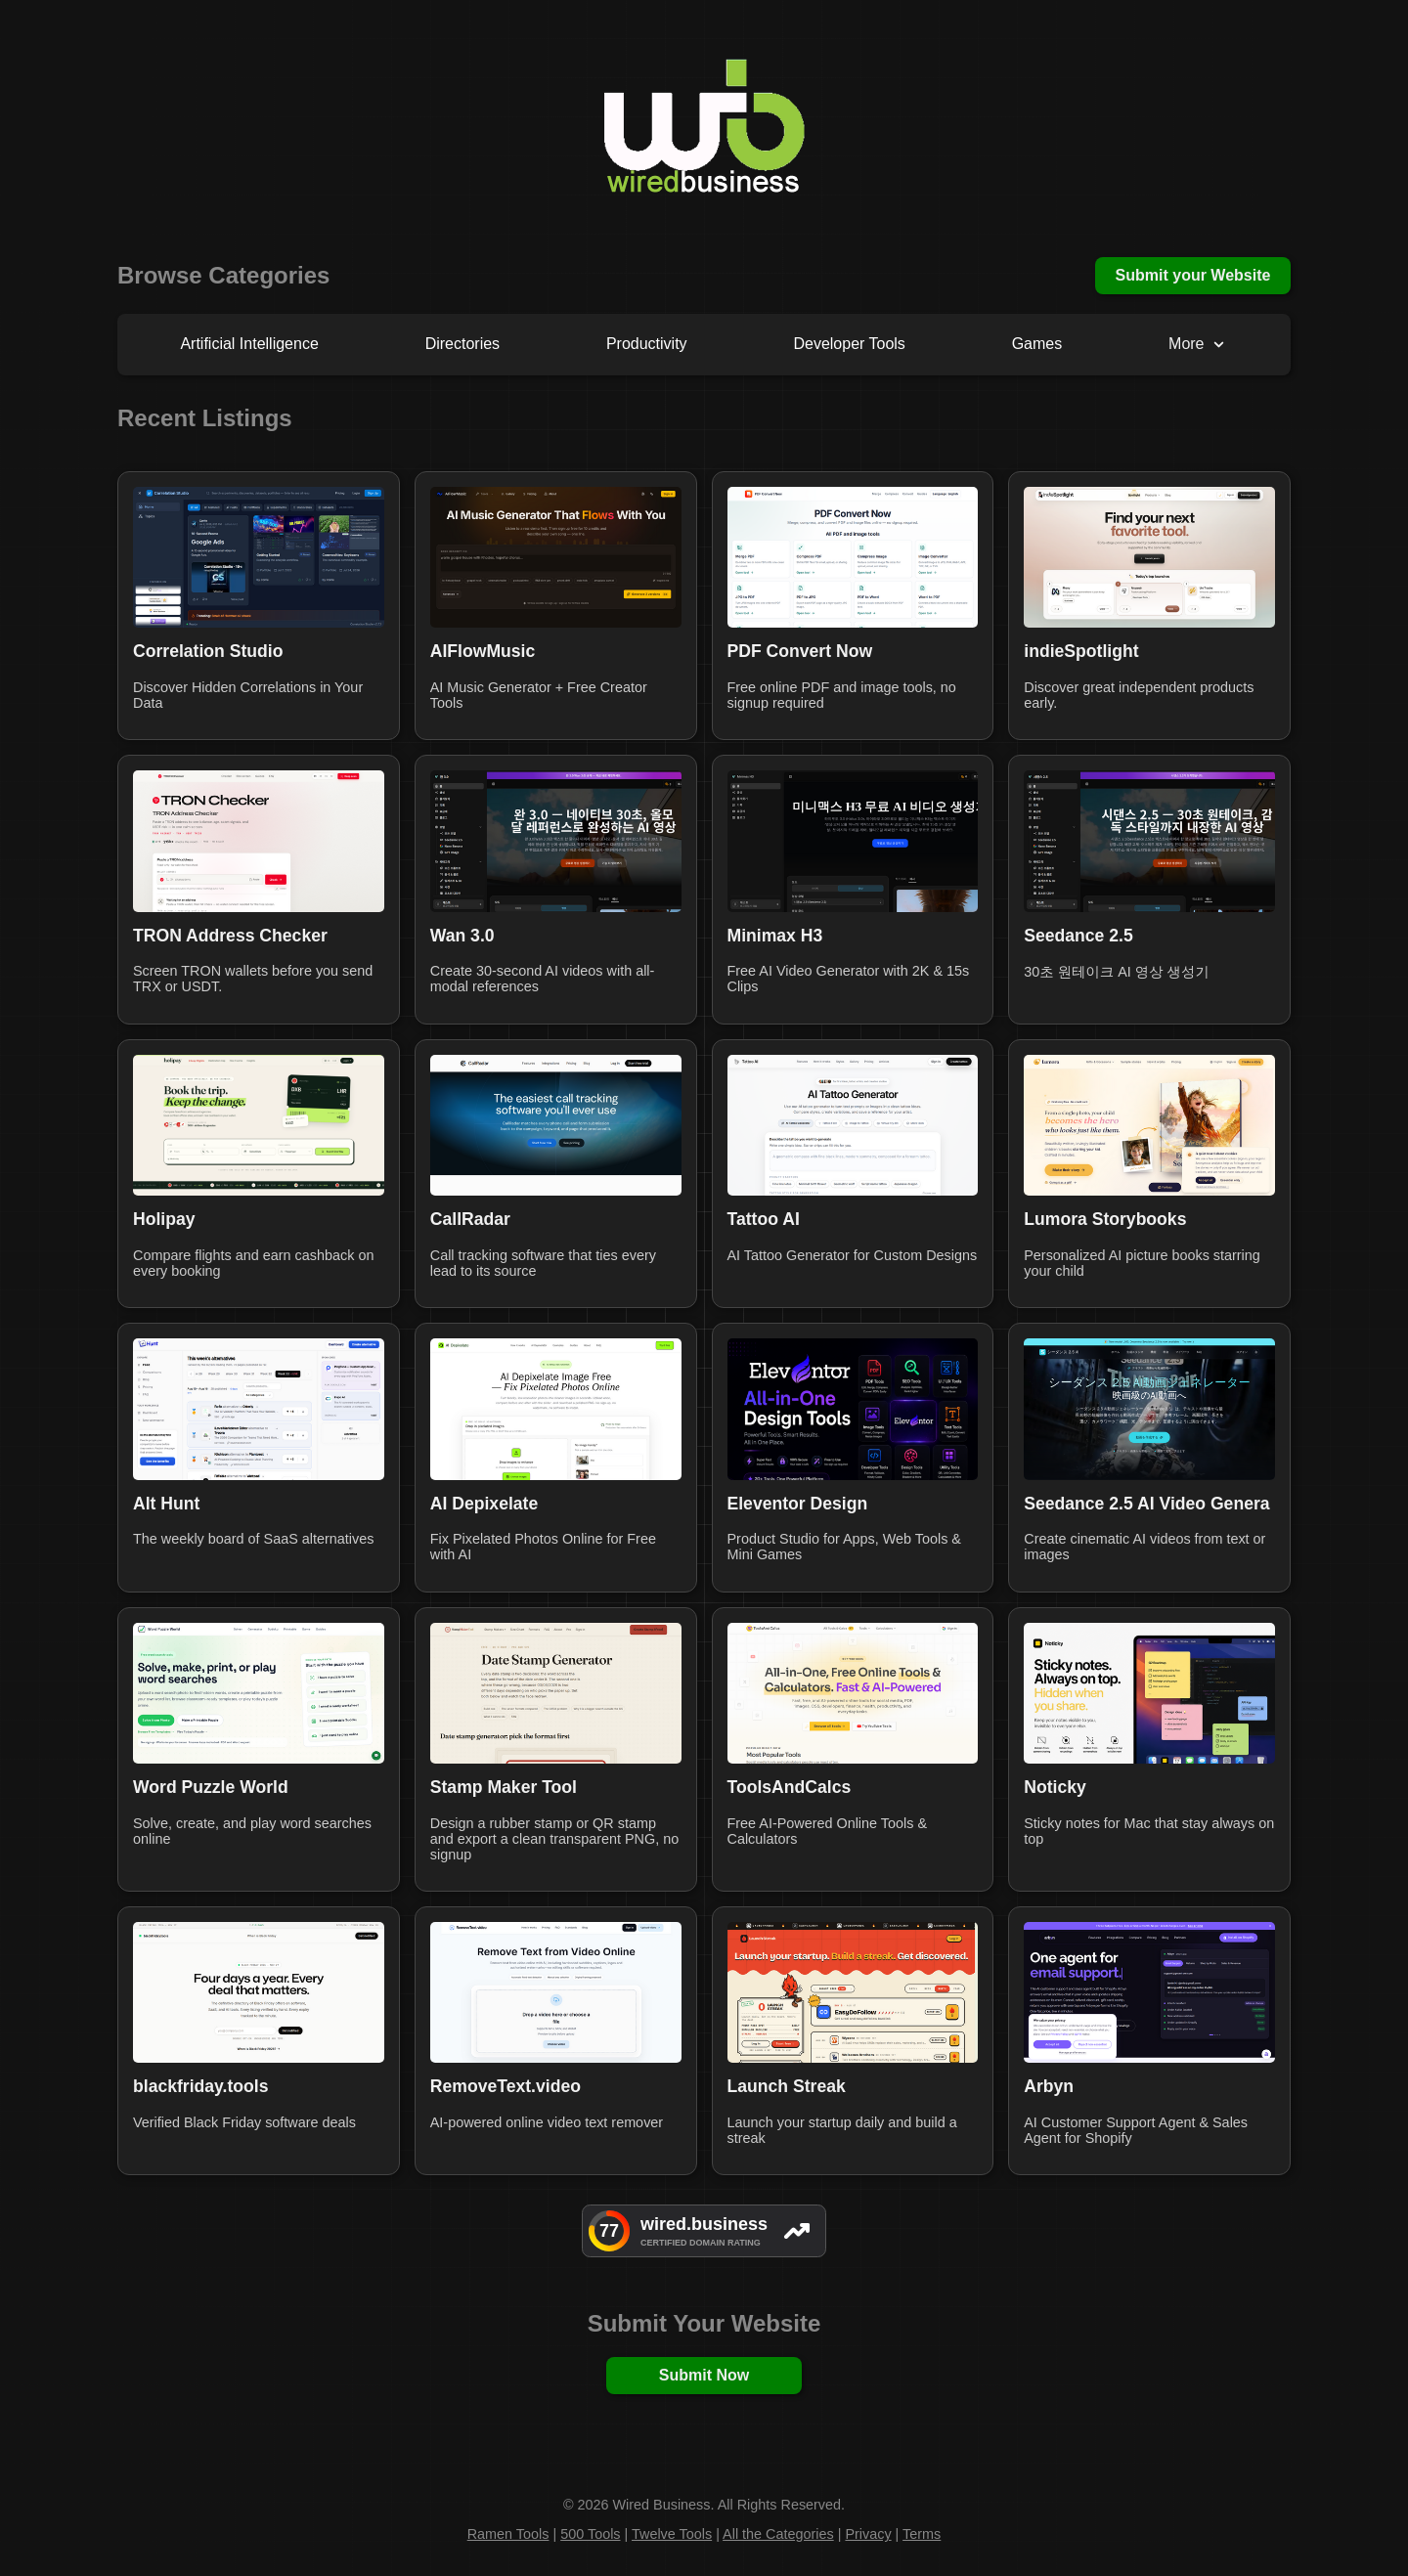This screenshot has height=2576, width=1408.
Task: Click the blackfriday.tools preview image
Action: pyautogui.click(x=258, y=1992)
